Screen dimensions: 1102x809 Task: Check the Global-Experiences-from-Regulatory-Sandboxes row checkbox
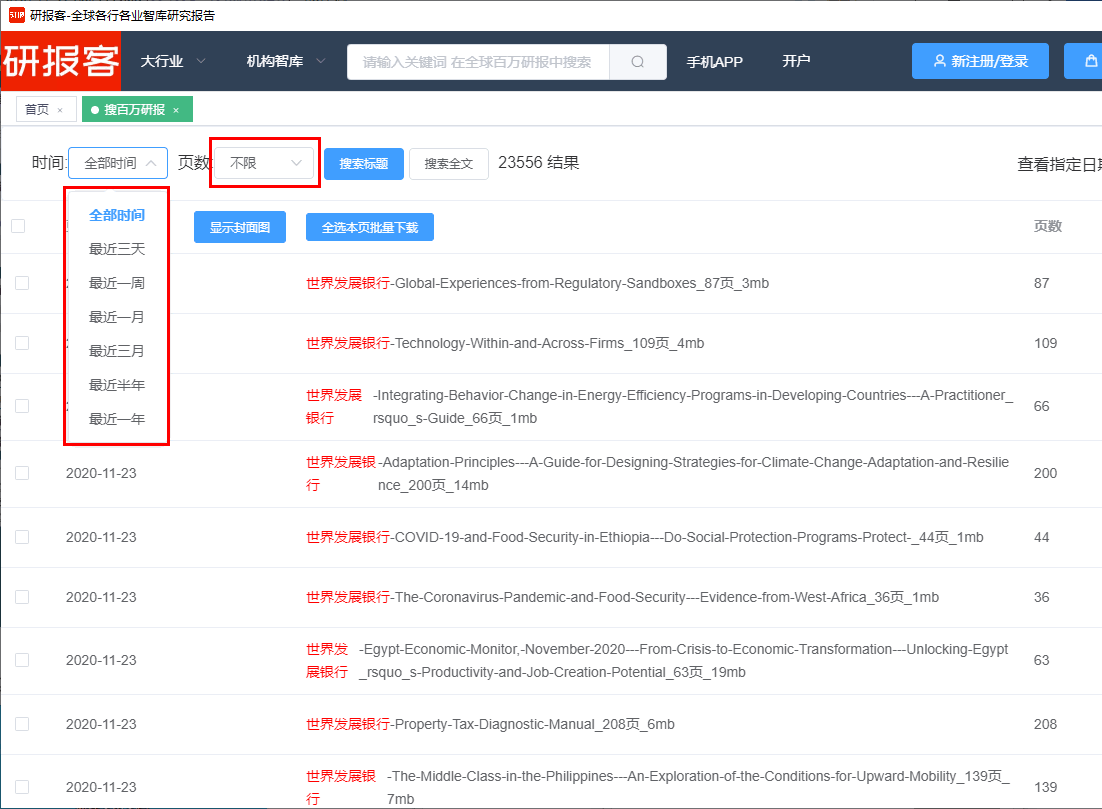pyautogui.click(x=22, y=283)
